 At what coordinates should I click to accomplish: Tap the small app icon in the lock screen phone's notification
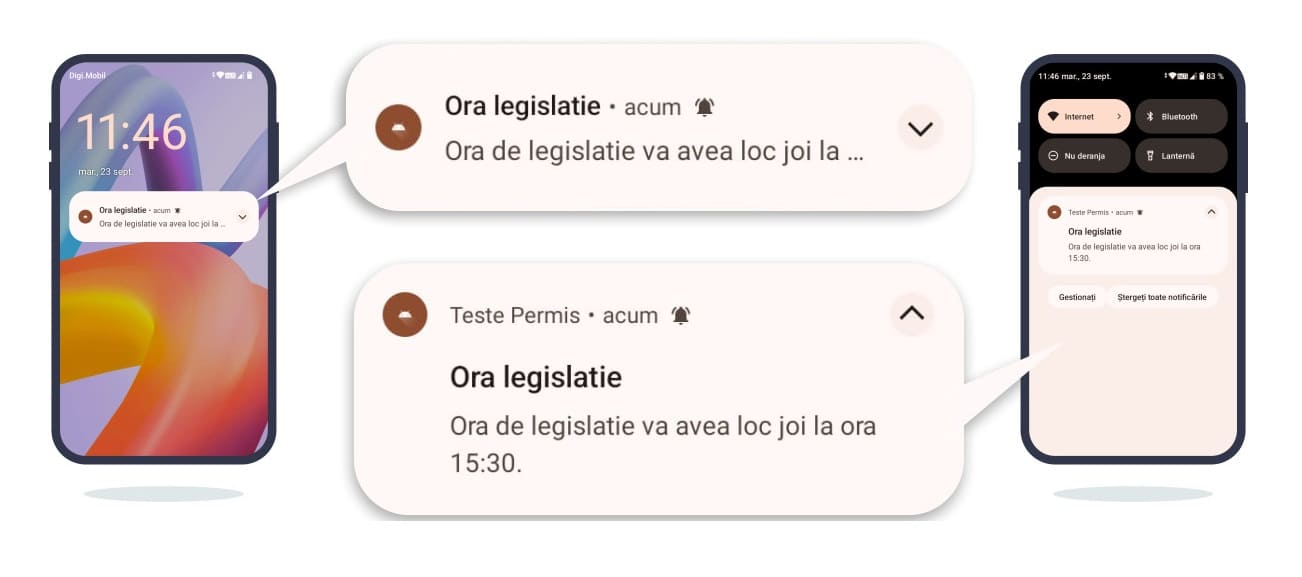coord(85,216)
